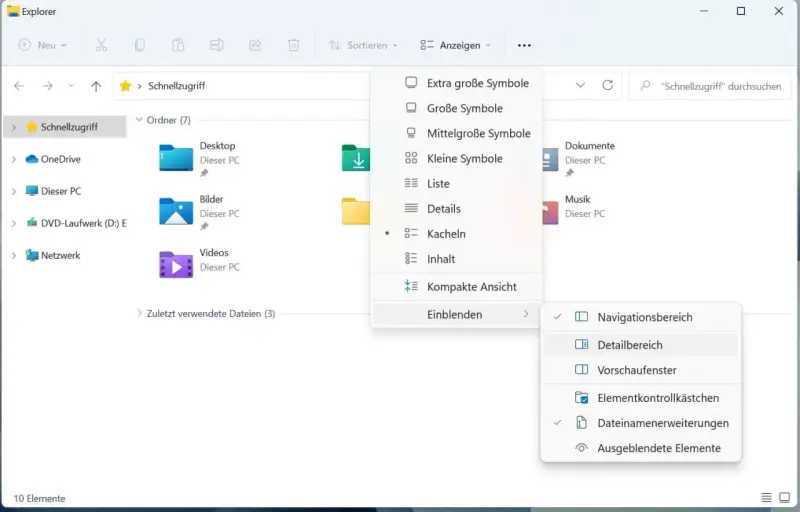Choose Liste view
The height and width of the screenshot is (512, 800).
click(456, 183)
